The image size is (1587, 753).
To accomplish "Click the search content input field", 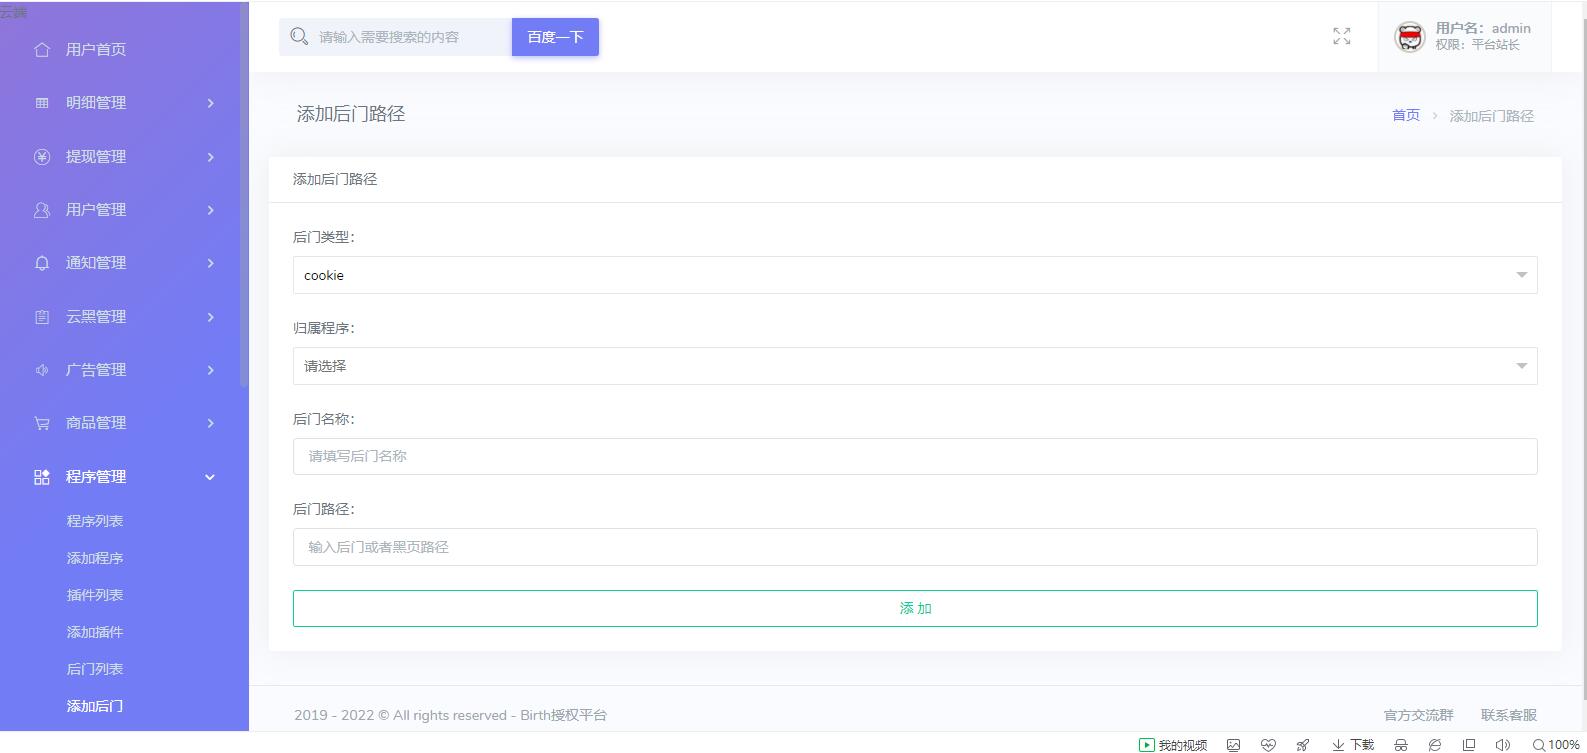I will click(410, 37).
